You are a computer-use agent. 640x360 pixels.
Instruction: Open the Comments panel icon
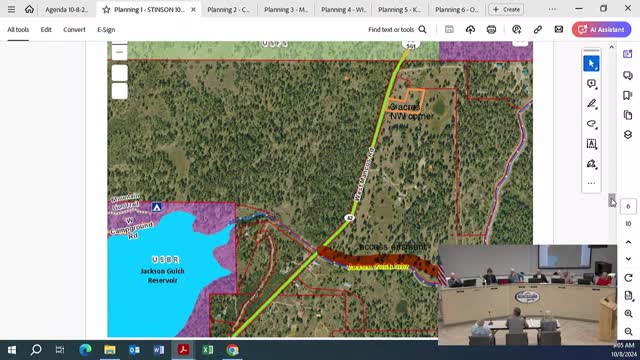(628, 76)
